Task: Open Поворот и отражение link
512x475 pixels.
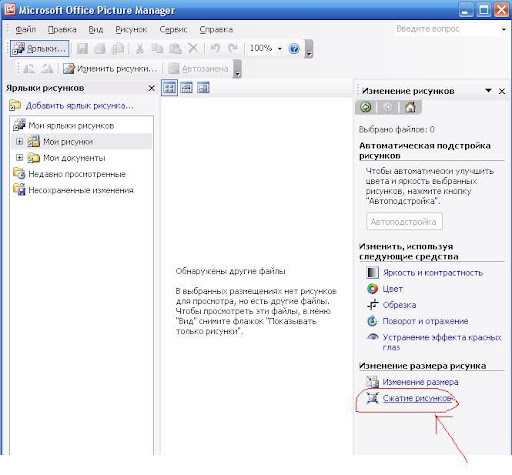Action: coord(425,321)
